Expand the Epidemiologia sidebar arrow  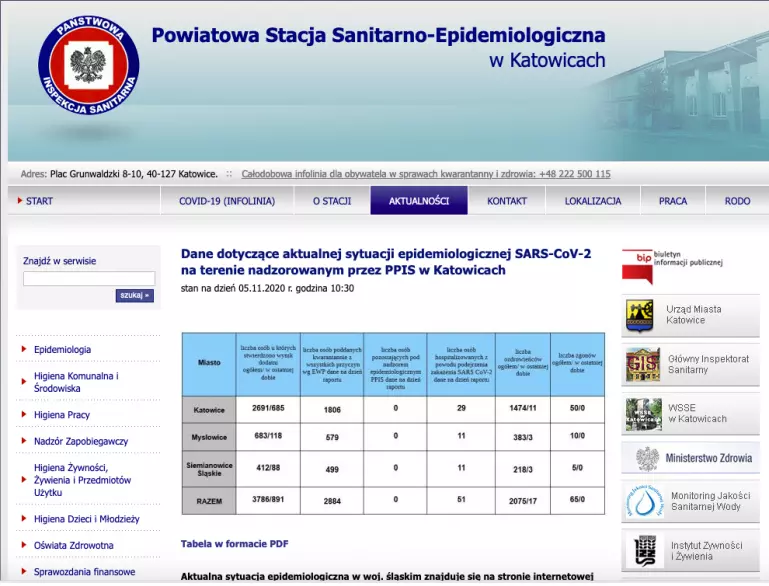(x=24, y=349)
